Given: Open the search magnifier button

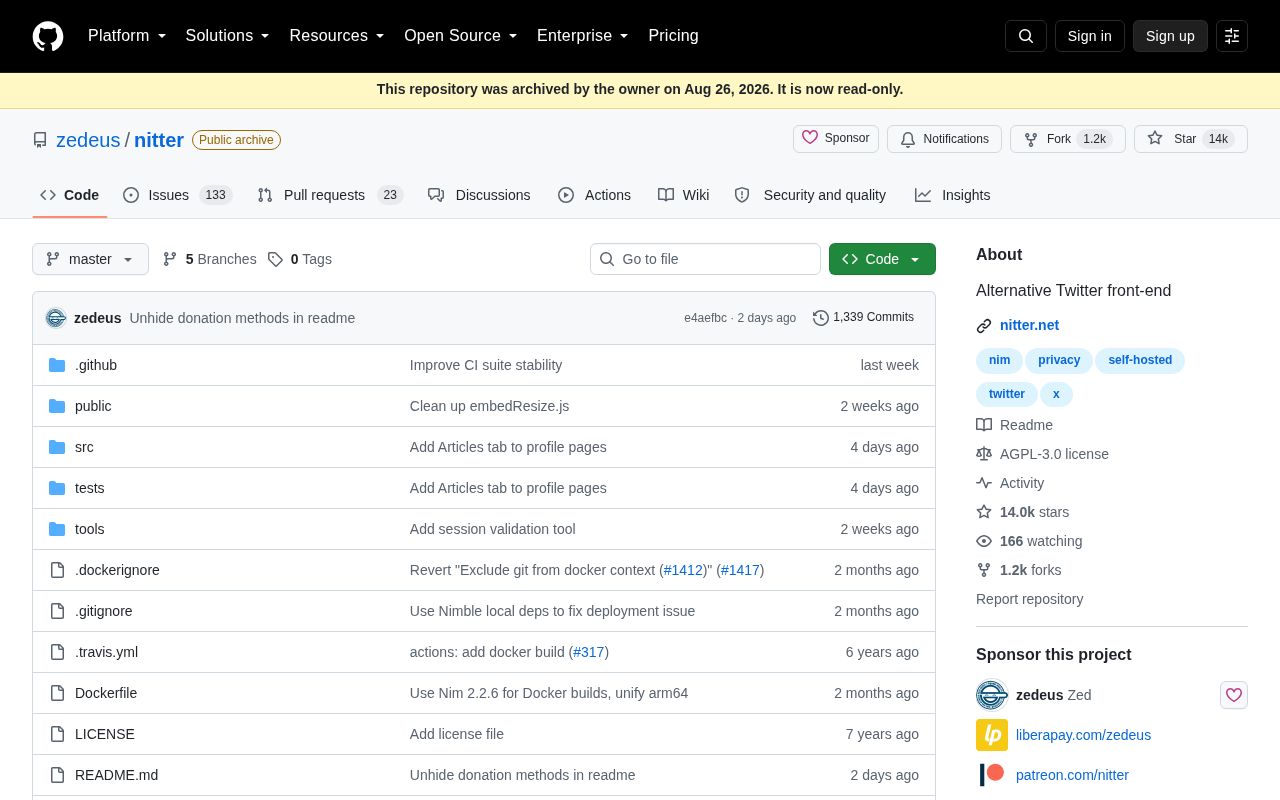Looking at the screenshot, I should click(1026, 36).
